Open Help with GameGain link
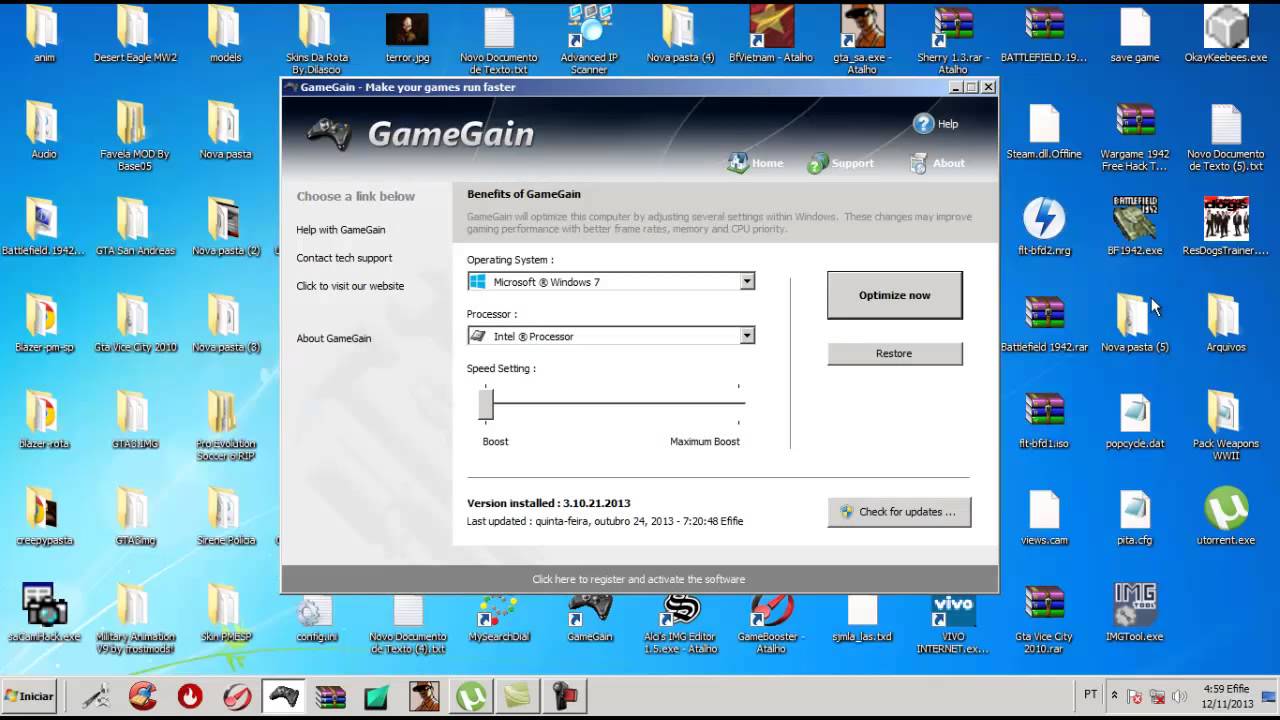This screenshot has width=1280, height=720. [x=340, y=230]
